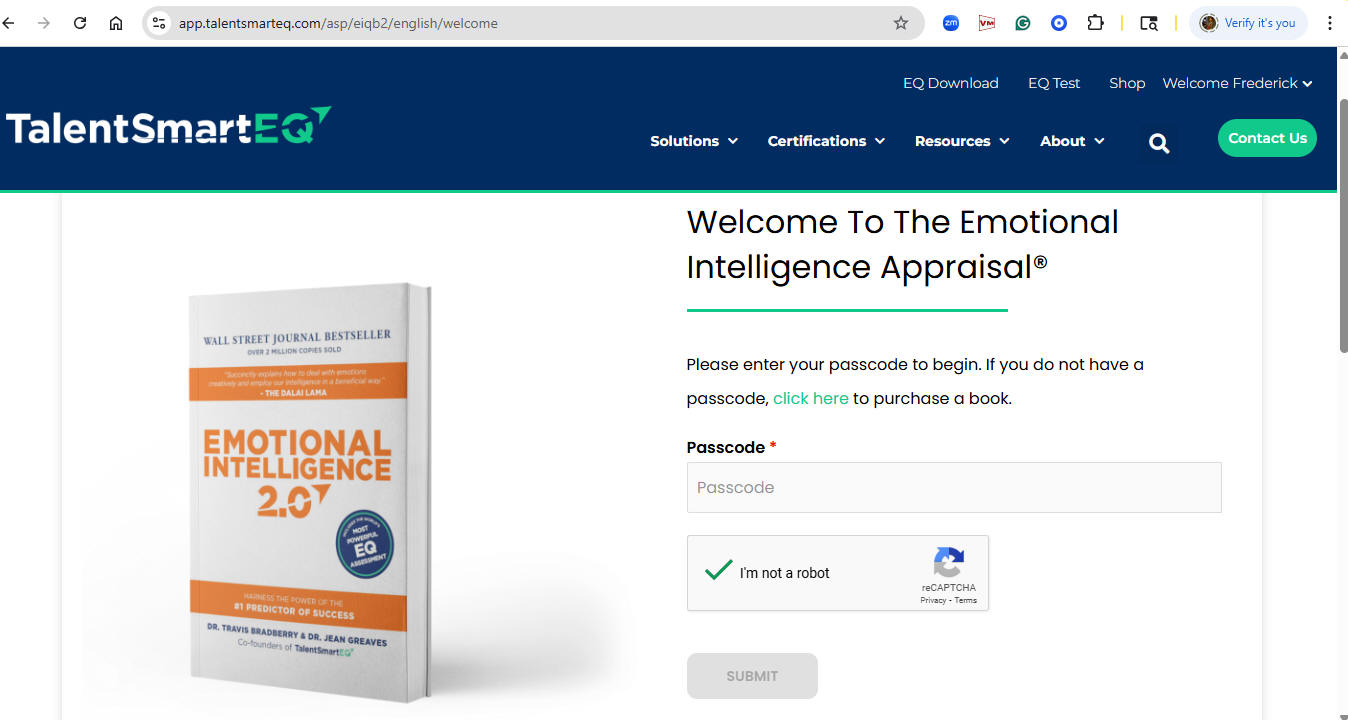Viewport: 1348px width, 720px height.
Task: Expand the Certifications dropdown menu
Action: tap(826, 141)
